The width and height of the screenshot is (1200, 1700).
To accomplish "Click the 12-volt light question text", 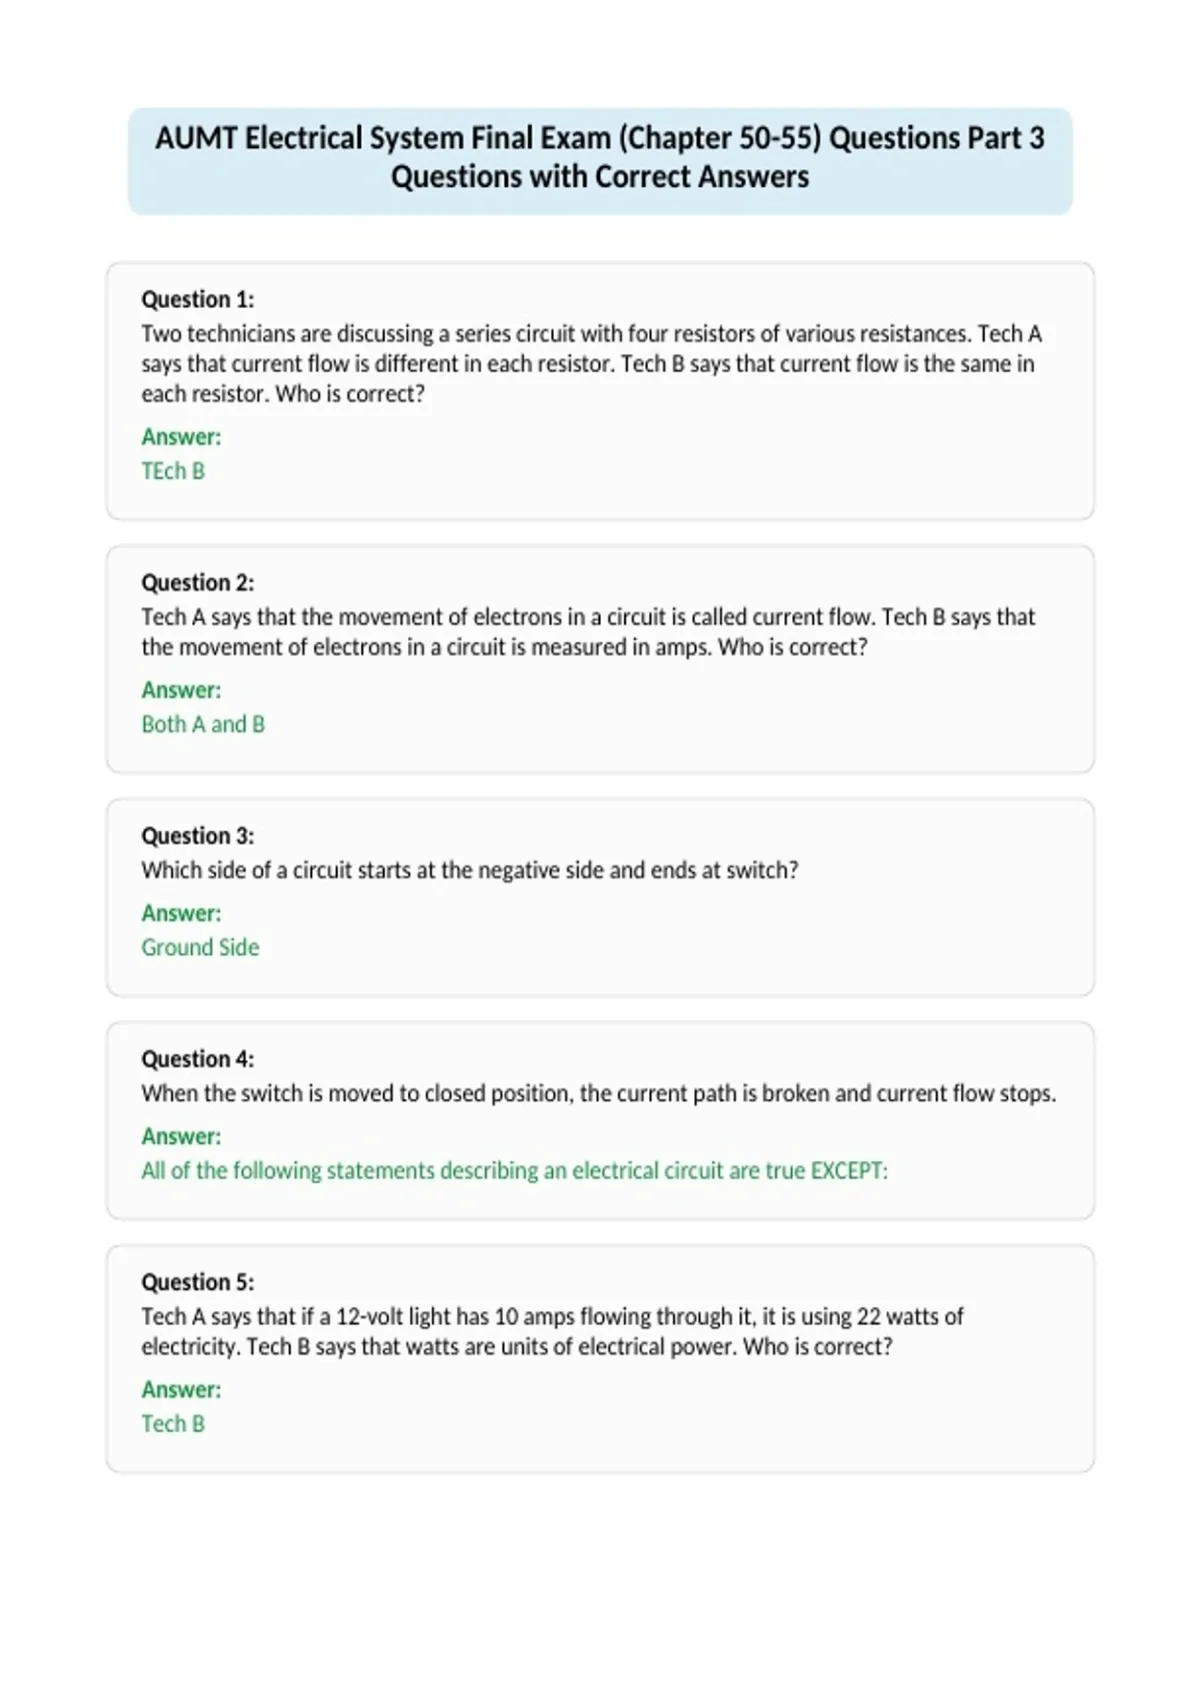I will point(552,1331).
